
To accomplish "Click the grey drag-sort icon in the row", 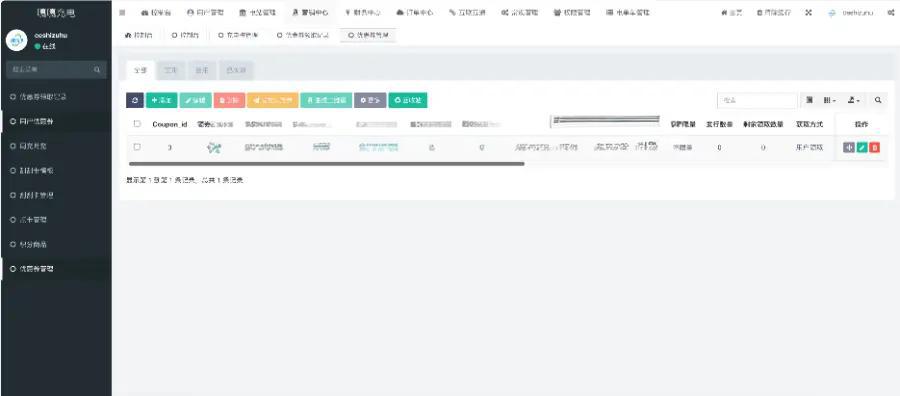I will pos(849,147).
